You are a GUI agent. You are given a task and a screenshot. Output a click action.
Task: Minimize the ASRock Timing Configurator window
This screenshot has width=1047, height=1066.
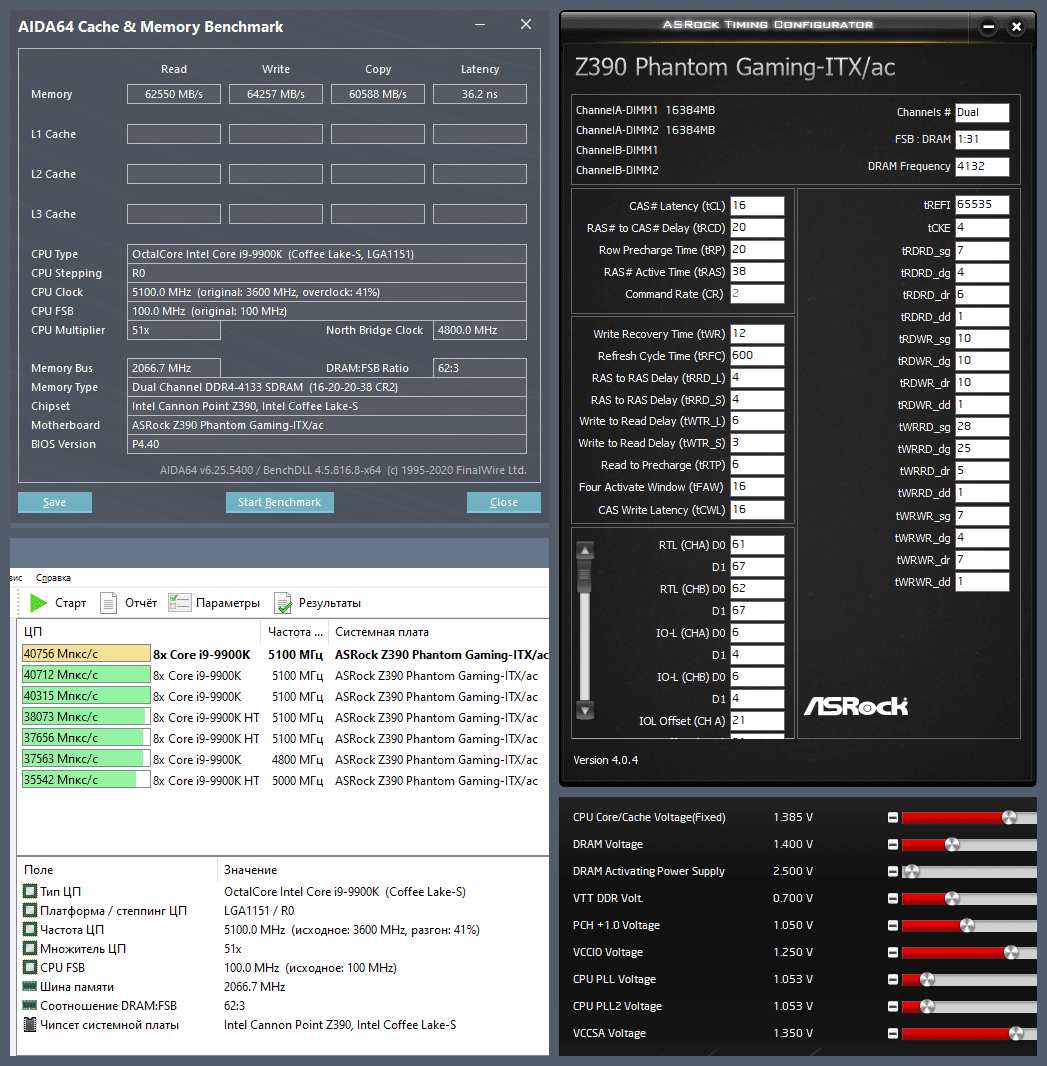coord(989,27)
